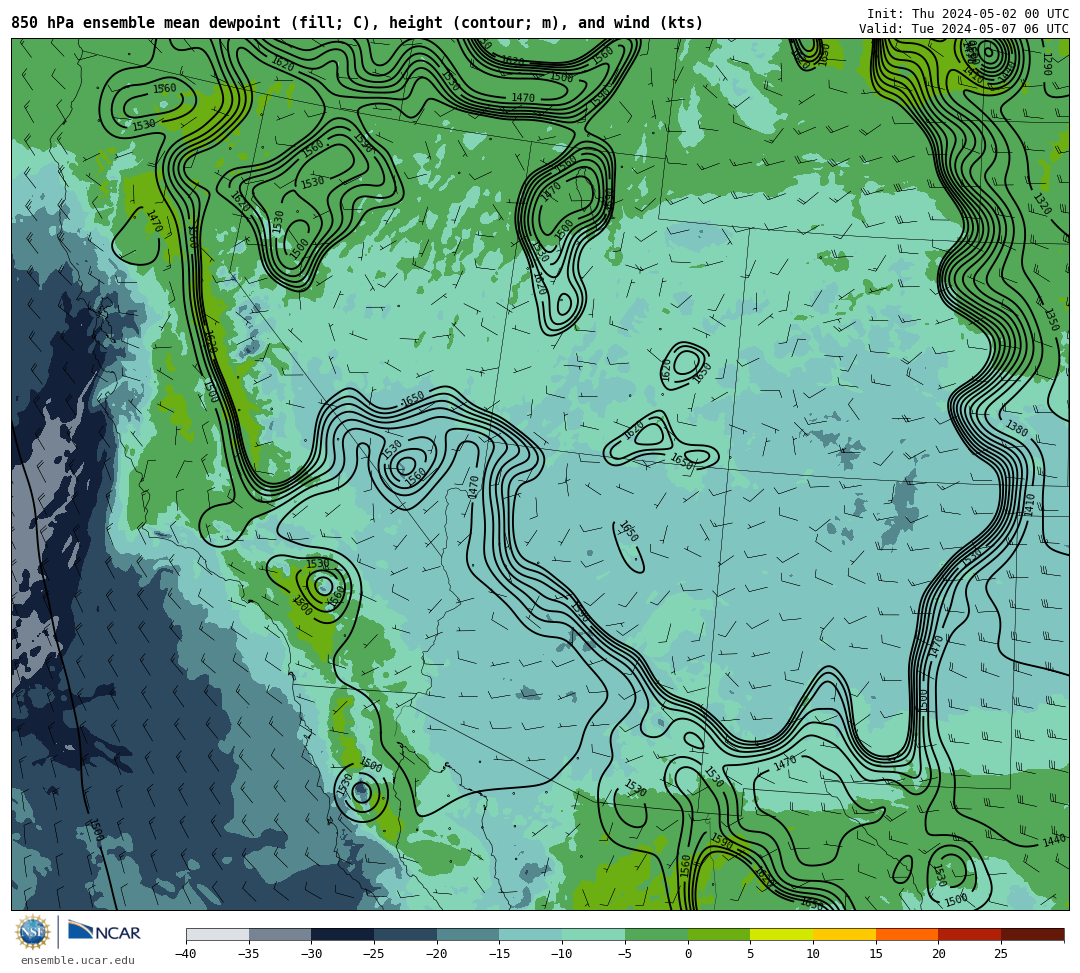Click the 10 colorbar tick label
The width and height of the screenshot is (1080, 973).
pyautogui.click(x=813, y=954)
